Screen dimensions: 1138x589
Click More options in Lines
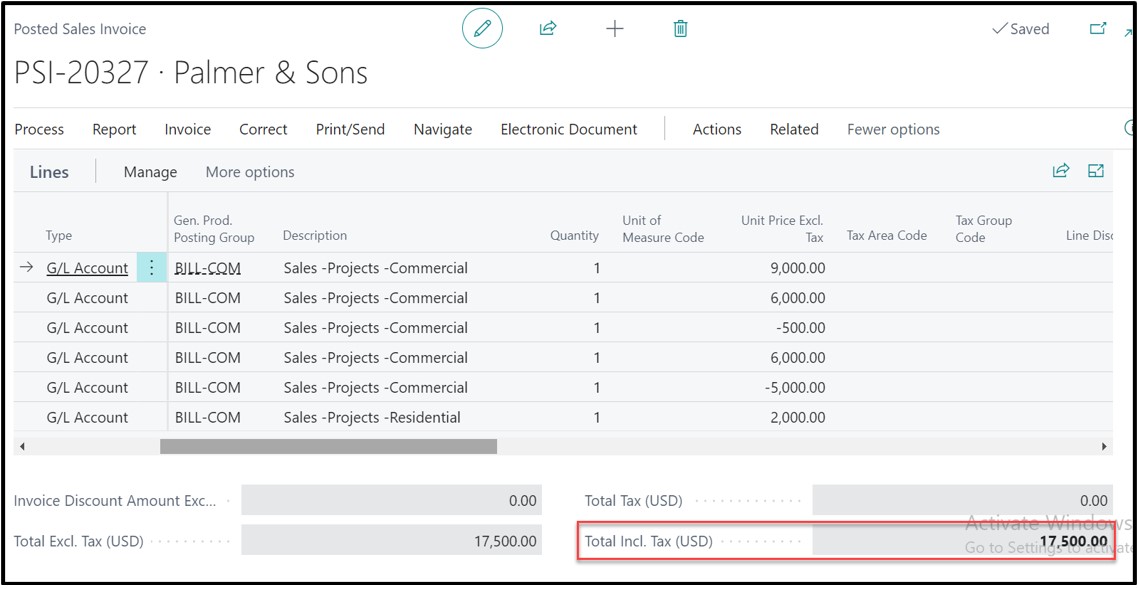click(x=250, y=172)
